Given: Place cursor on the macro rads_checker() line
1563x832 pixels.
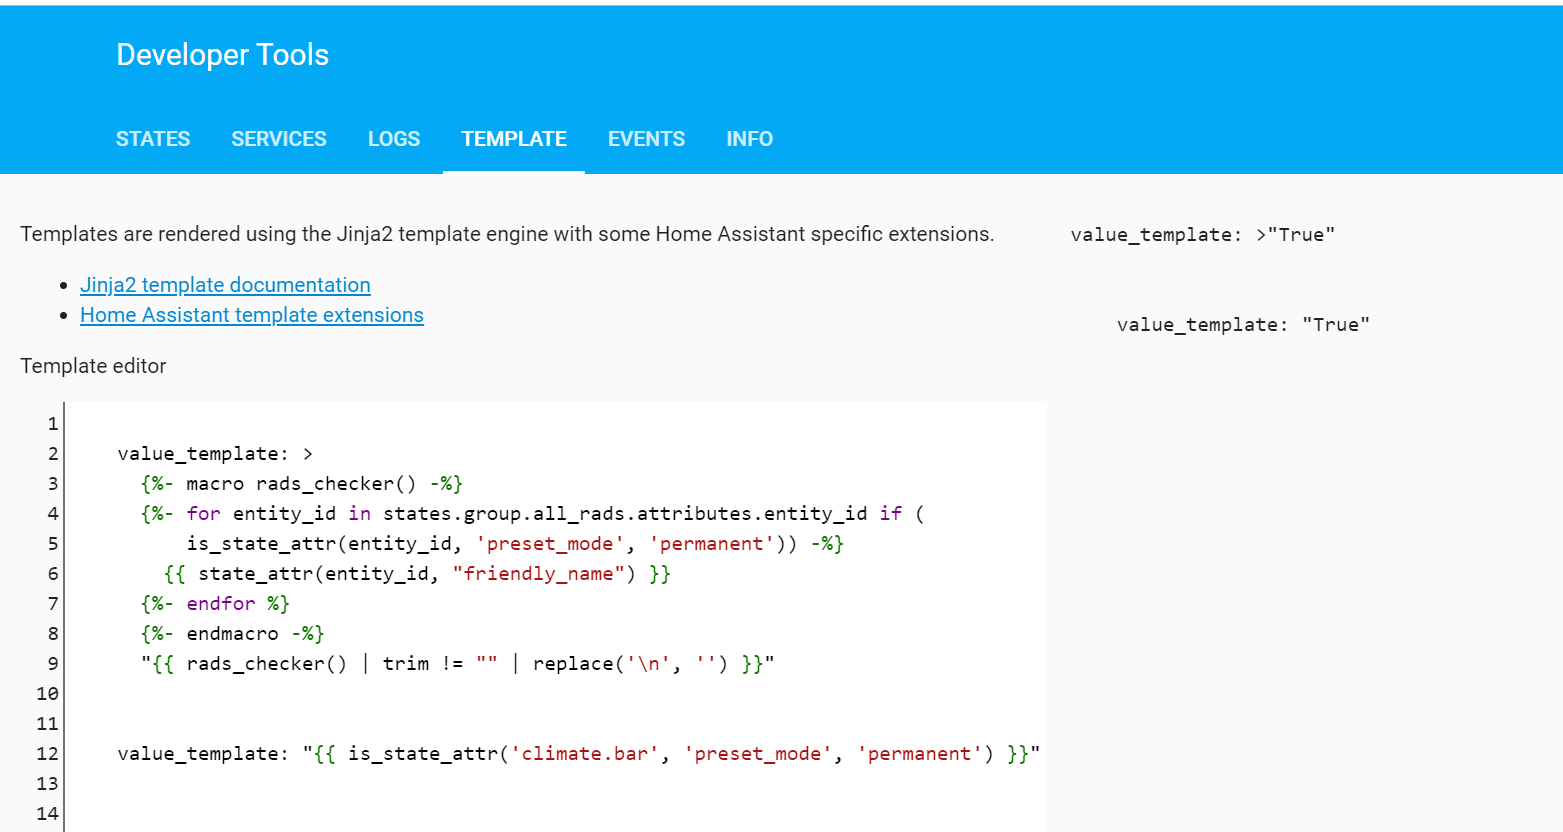Looking at the screenshot, I should coord(301,484).
